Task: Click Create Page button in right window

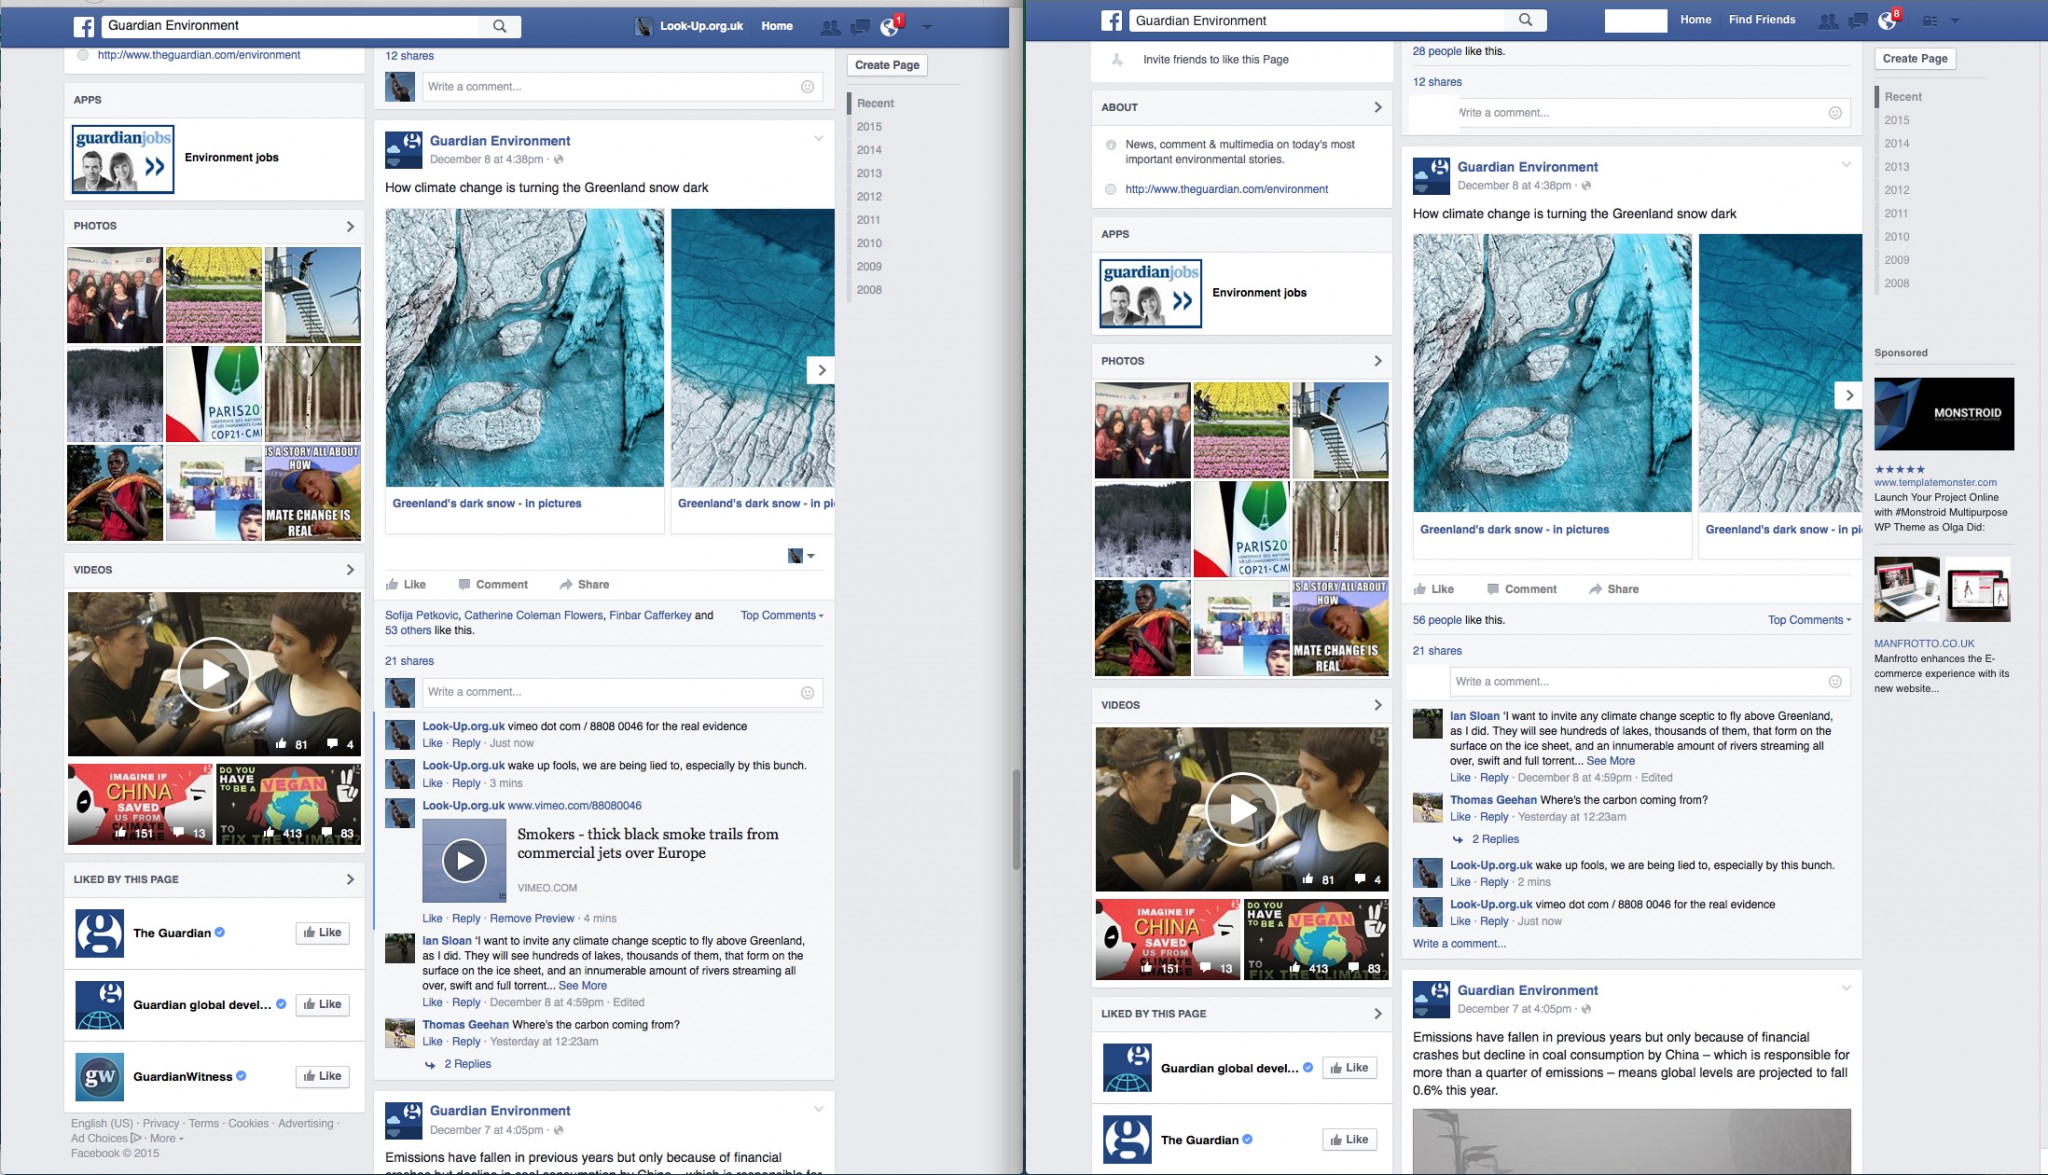Action: coord(1915,59)
